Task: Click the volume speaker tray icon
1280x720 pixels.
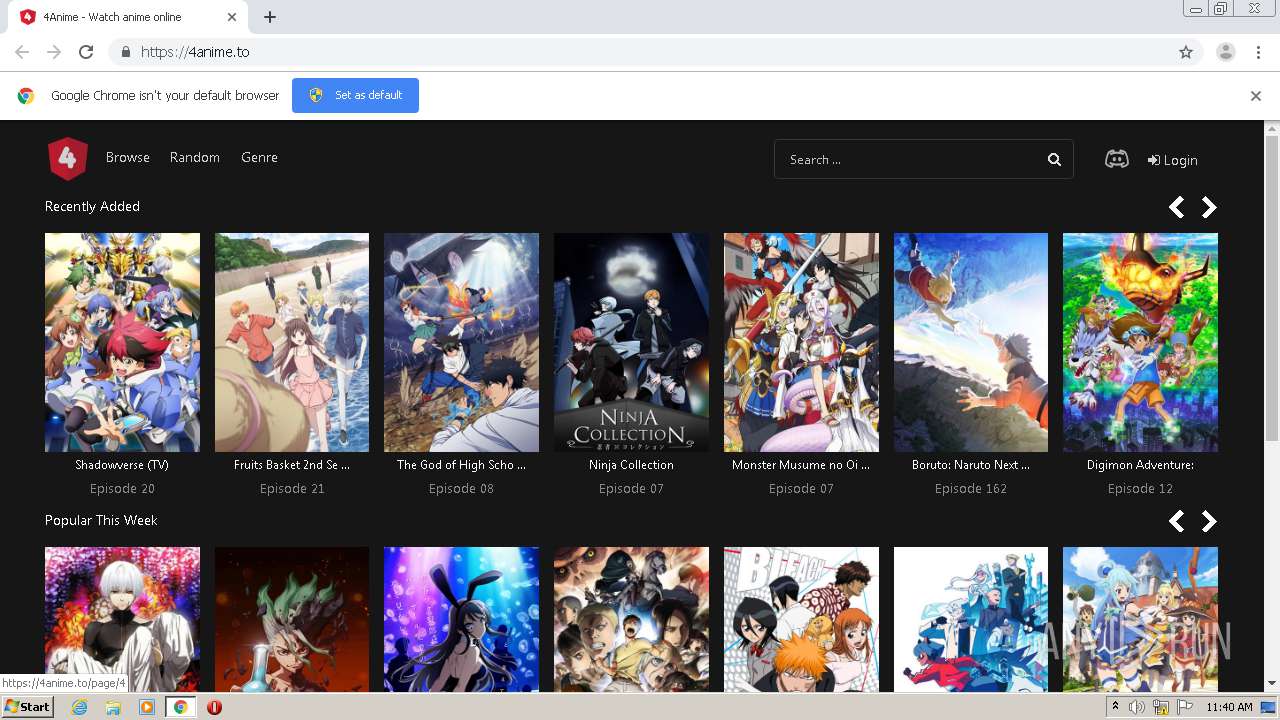Action: click(1137, 707)
